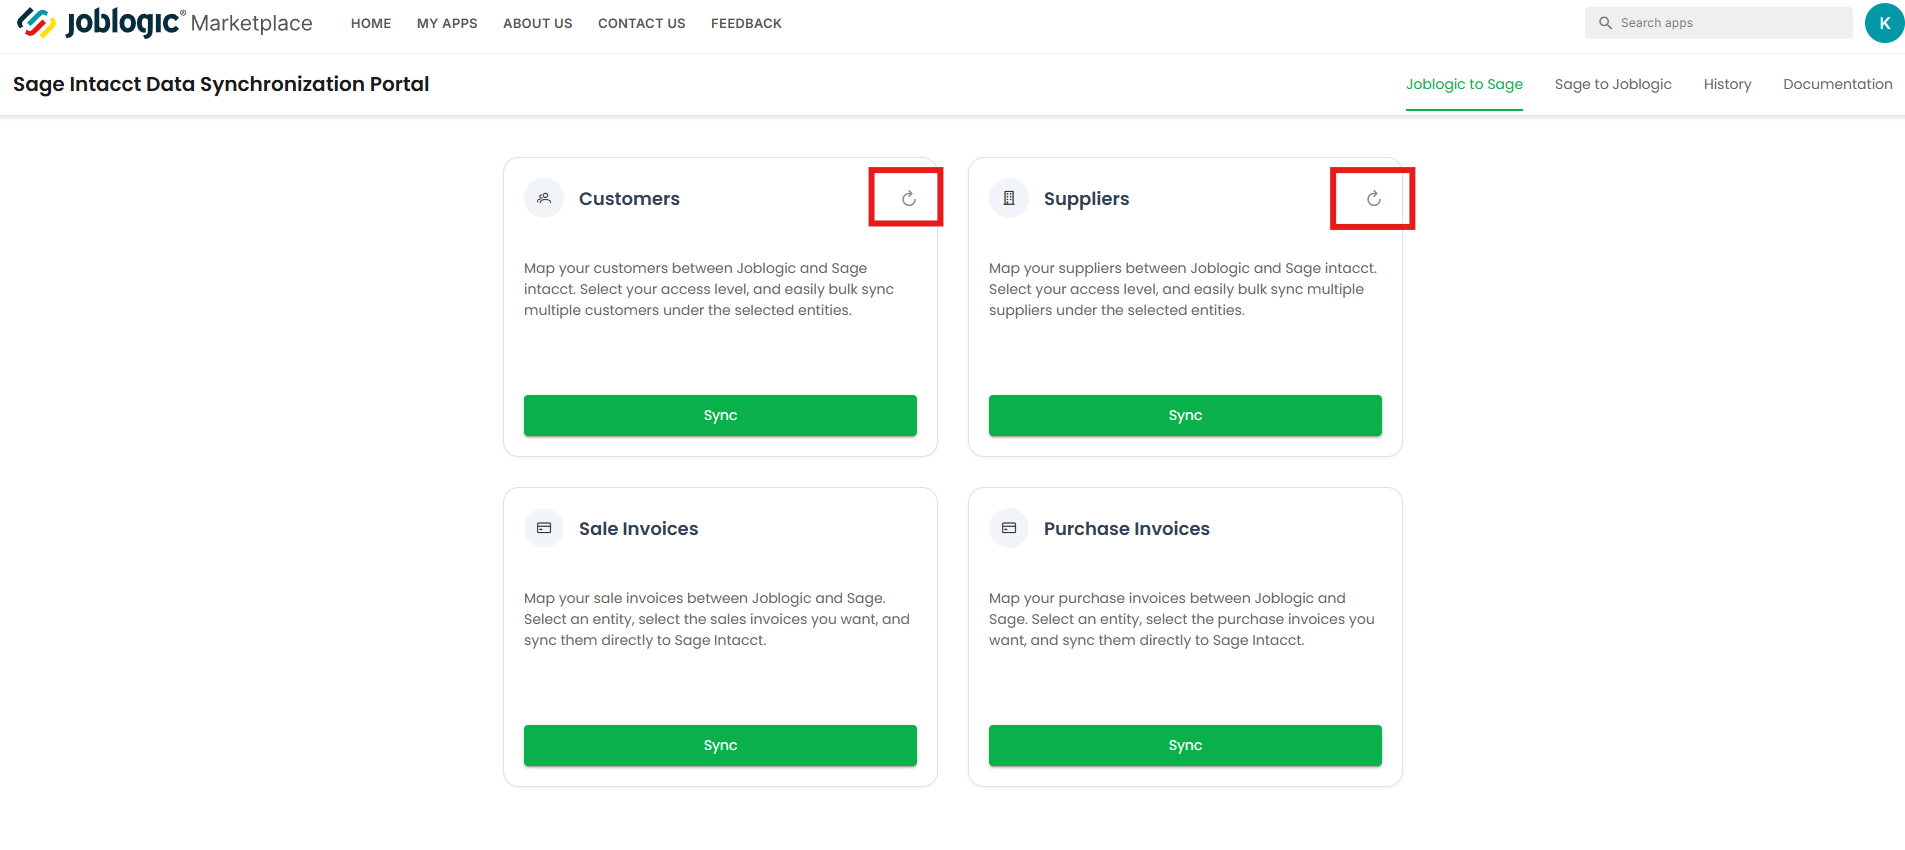Viewport: 1905px width, 850px height.
Task: Sync the Suppliers data
Action: pyautogui.click(x=1185, y=415)
